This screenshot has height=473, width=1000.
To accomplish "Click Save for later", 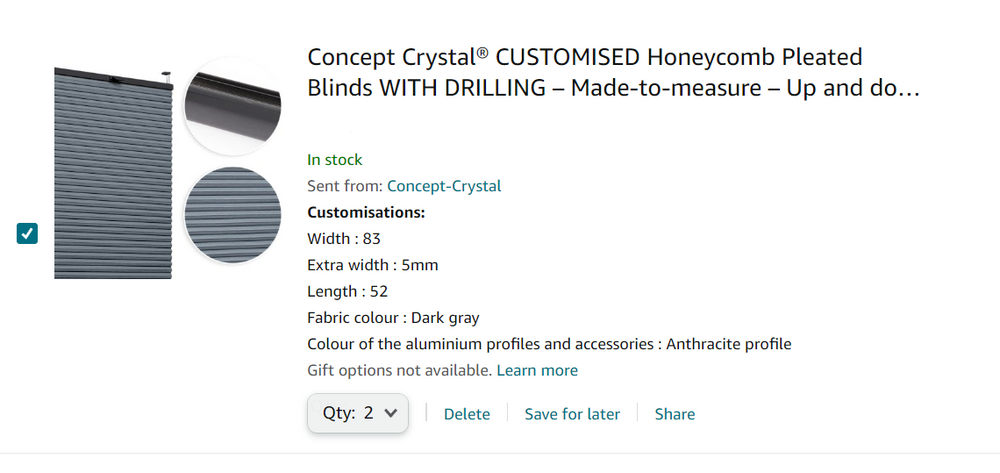I will point(572,414).
